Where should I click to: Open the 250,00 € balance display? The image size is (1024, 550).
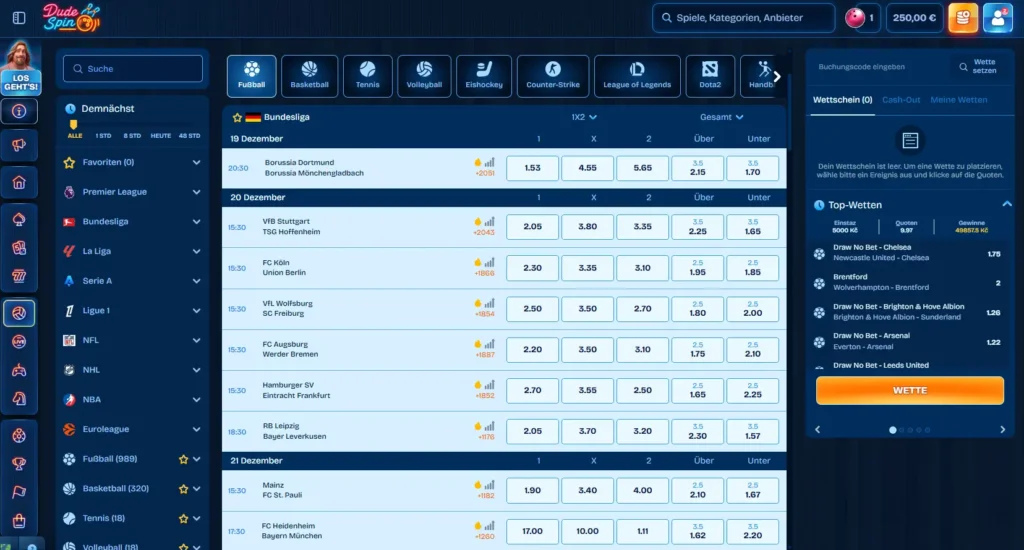(x=914, y=18)
